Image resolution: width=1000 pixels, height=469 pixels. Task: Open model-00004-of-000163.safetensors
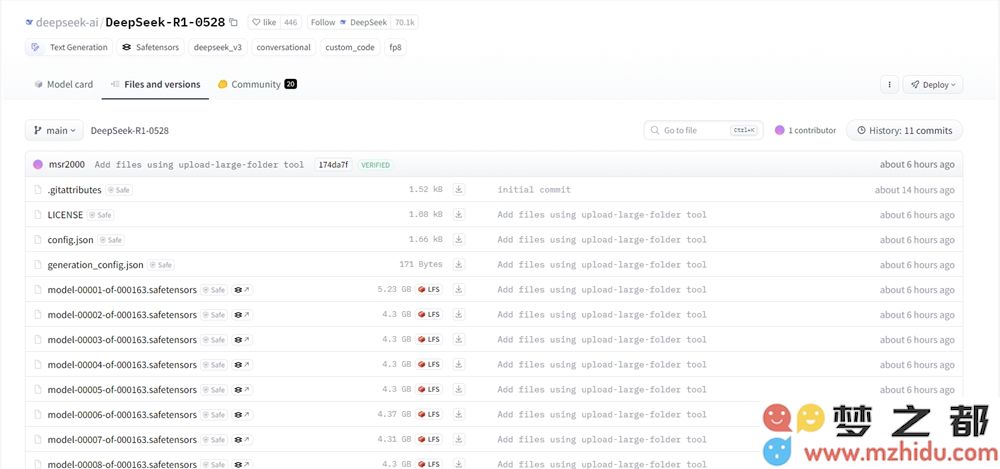pyautogui.click(x=122, y=364)
